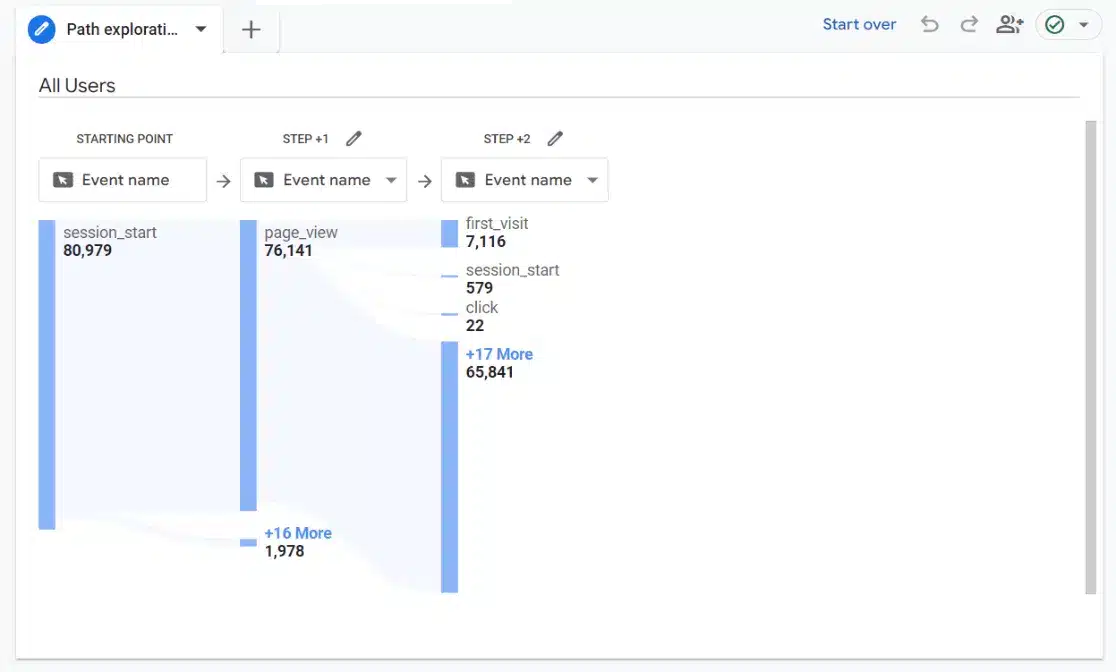Edit the STEP +2 node with pencil icon
Viewport: 1116px width, 672px height.
pos(555,138)
